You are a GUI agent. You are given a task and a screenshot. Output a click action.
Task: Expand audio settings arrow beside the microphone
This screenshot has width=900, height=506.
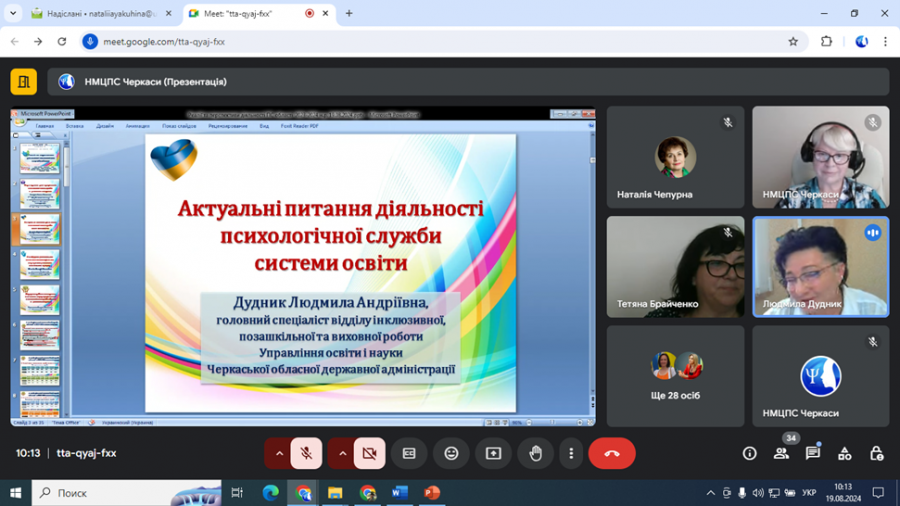click(279, 453)
